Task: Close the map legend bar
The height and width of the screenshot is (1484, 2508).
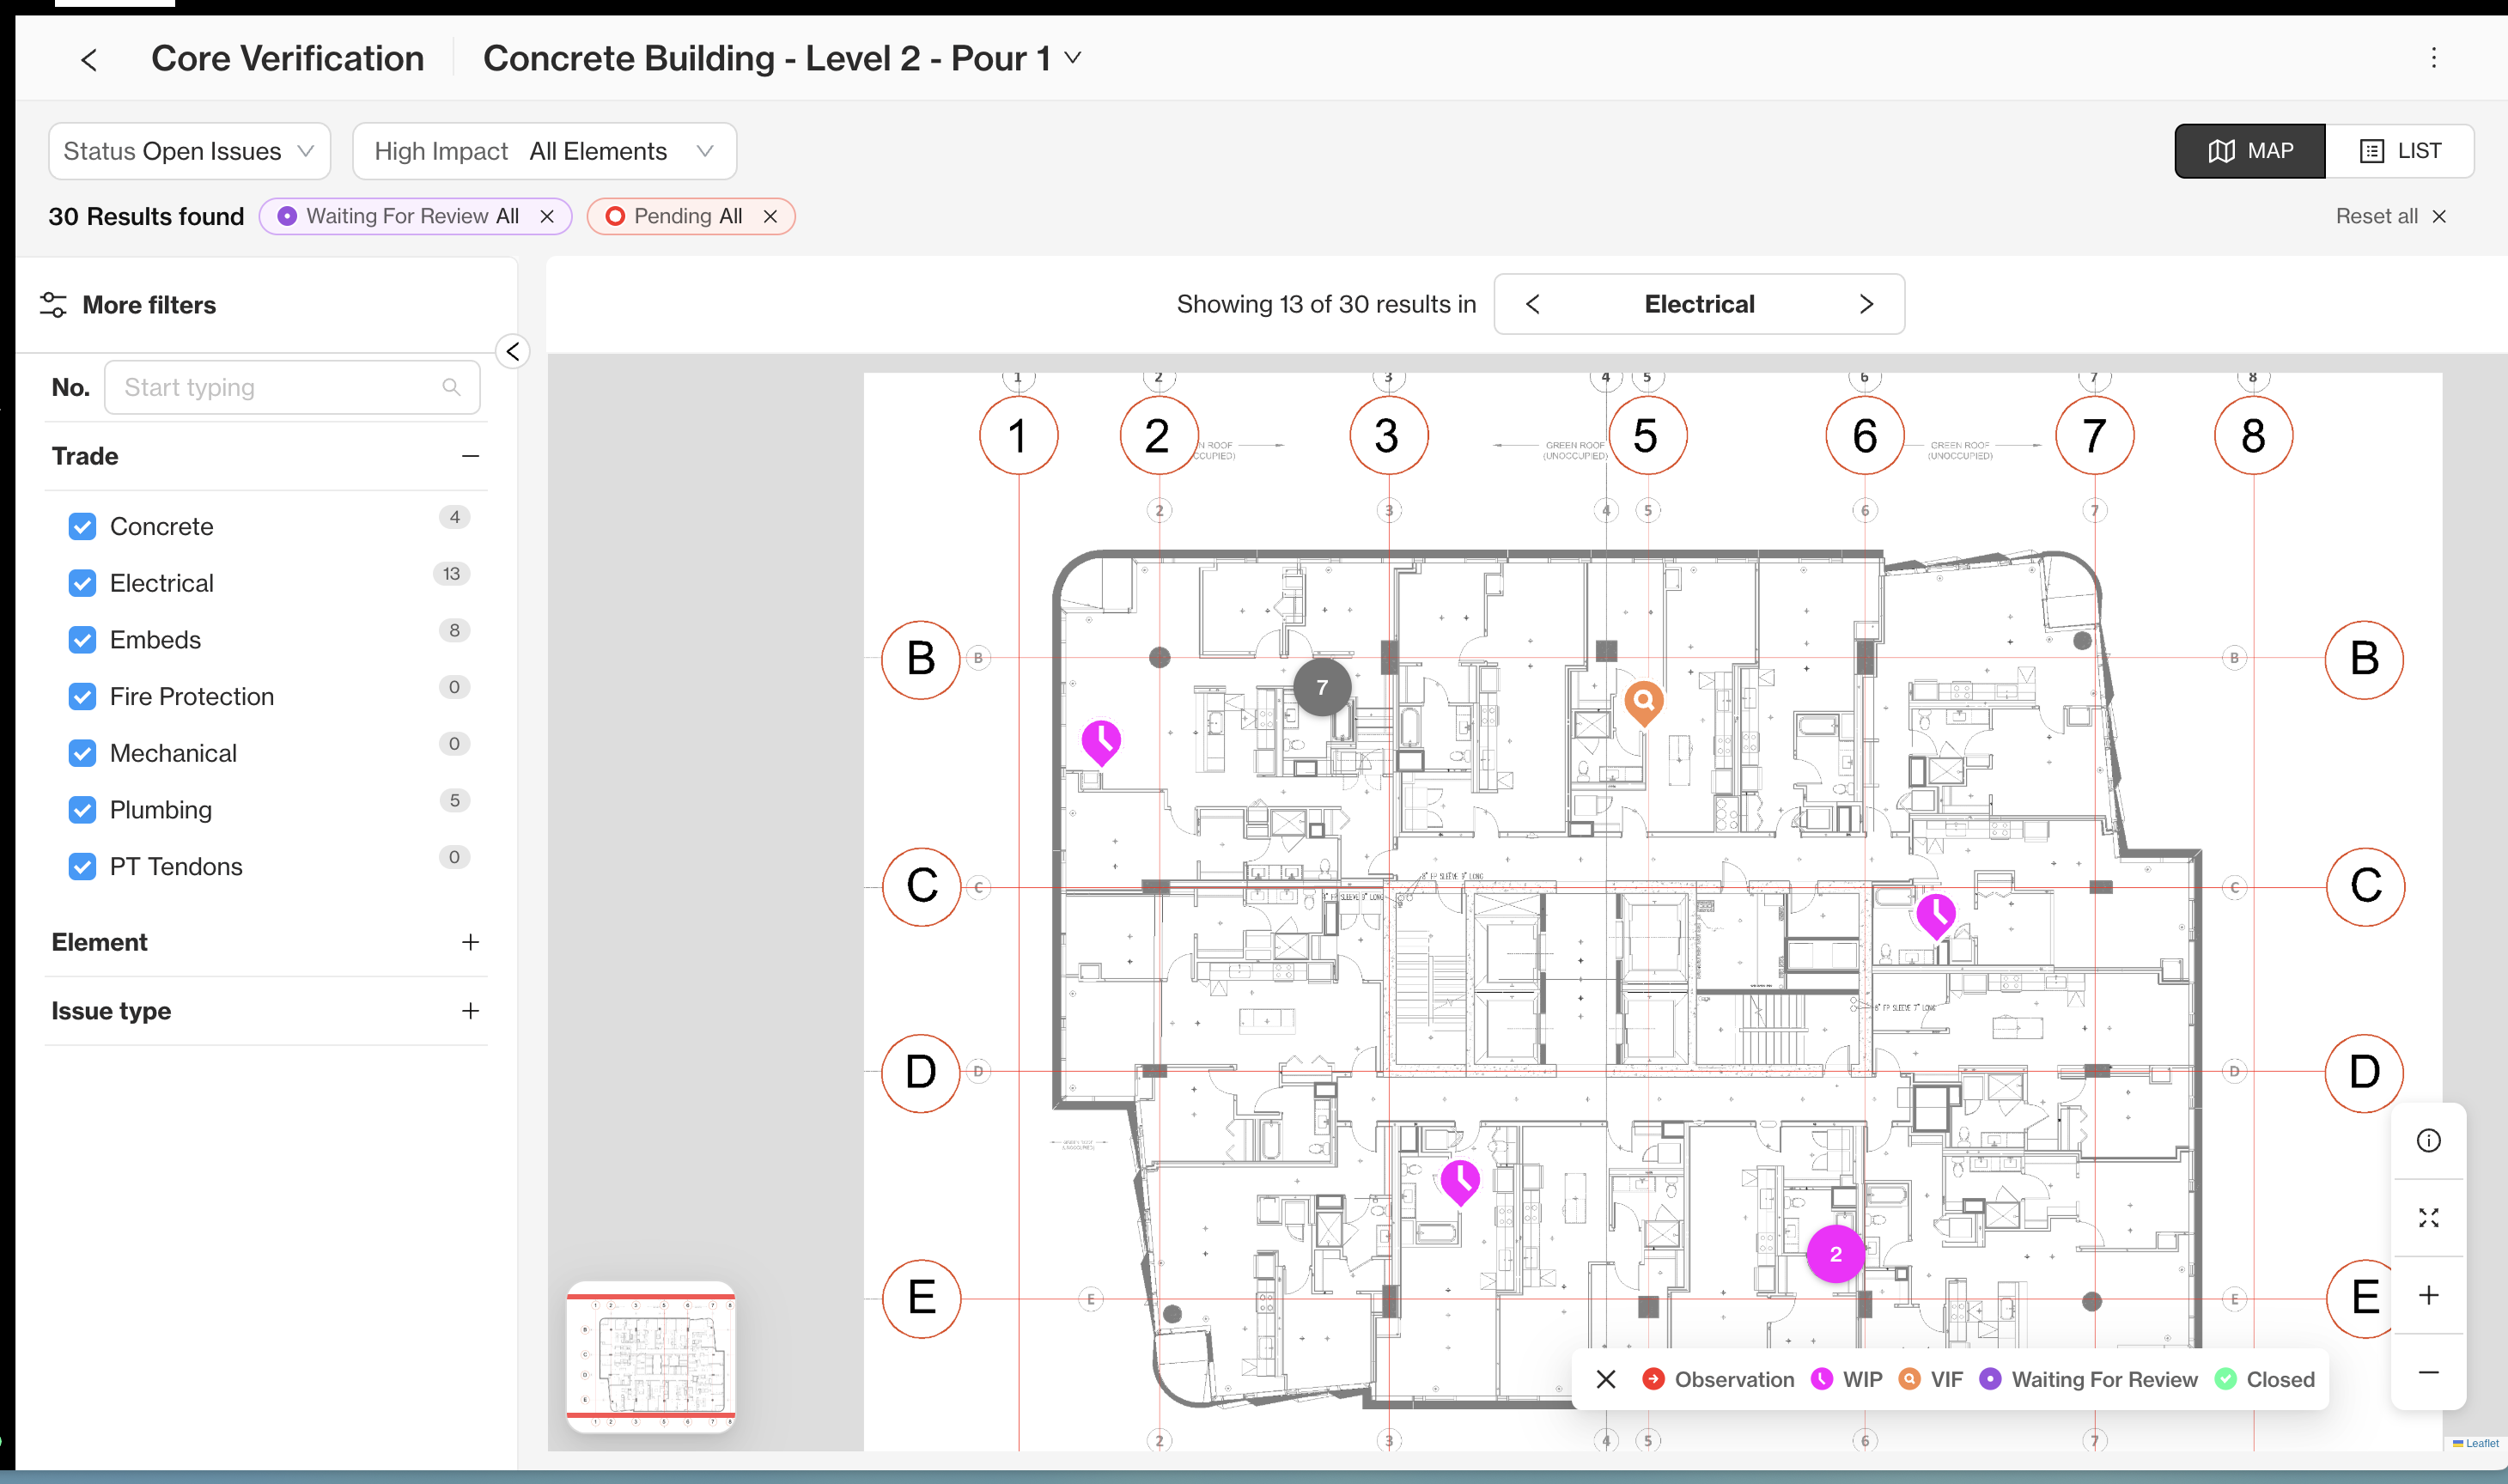Action: click(1606, 1379)
